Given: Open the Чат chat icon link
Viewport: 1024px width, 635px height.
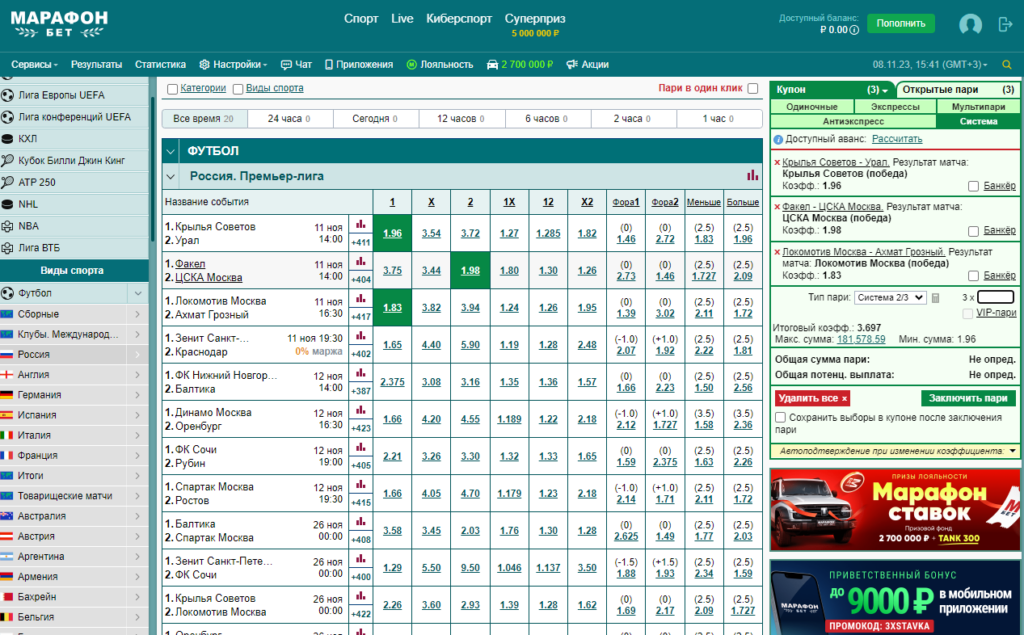Looking at the screenshot, I should pyautogui.click(x=296, y=65).
